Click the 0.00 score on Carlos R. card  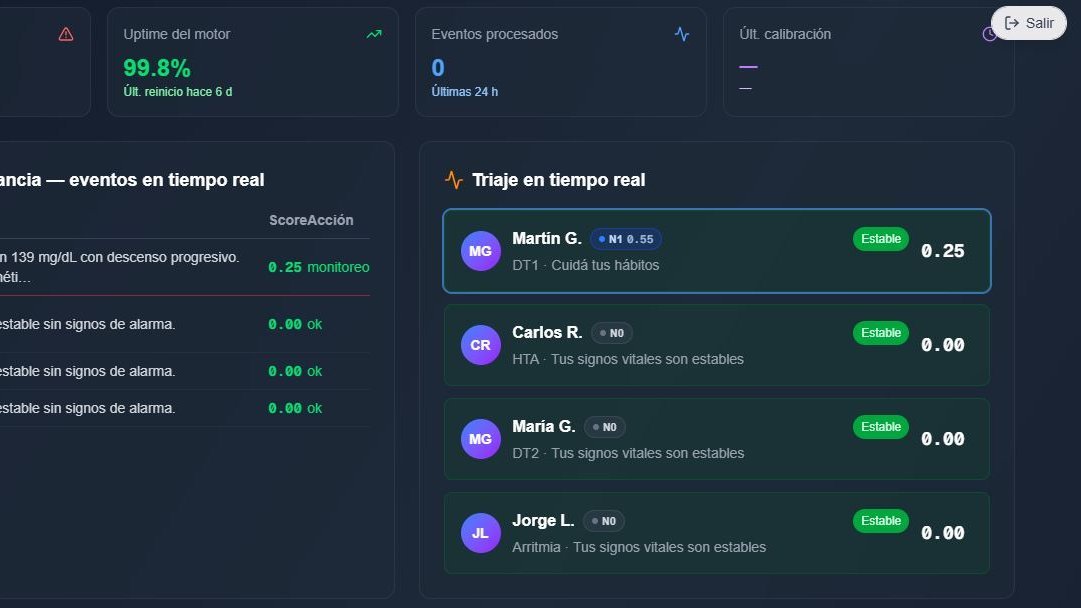[942, 345]
